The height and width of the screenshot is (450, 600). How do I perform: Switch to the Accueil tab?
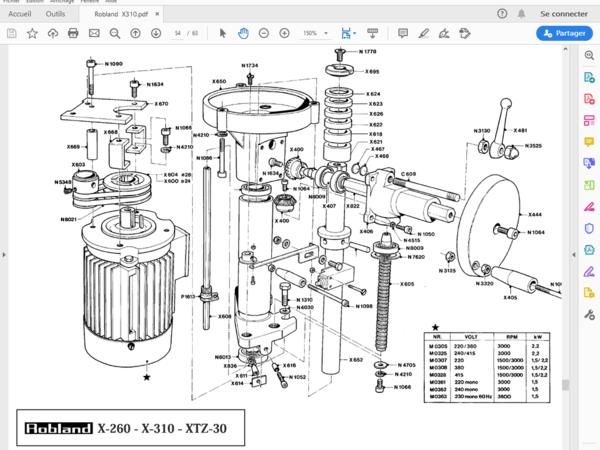tap(20, 14)
